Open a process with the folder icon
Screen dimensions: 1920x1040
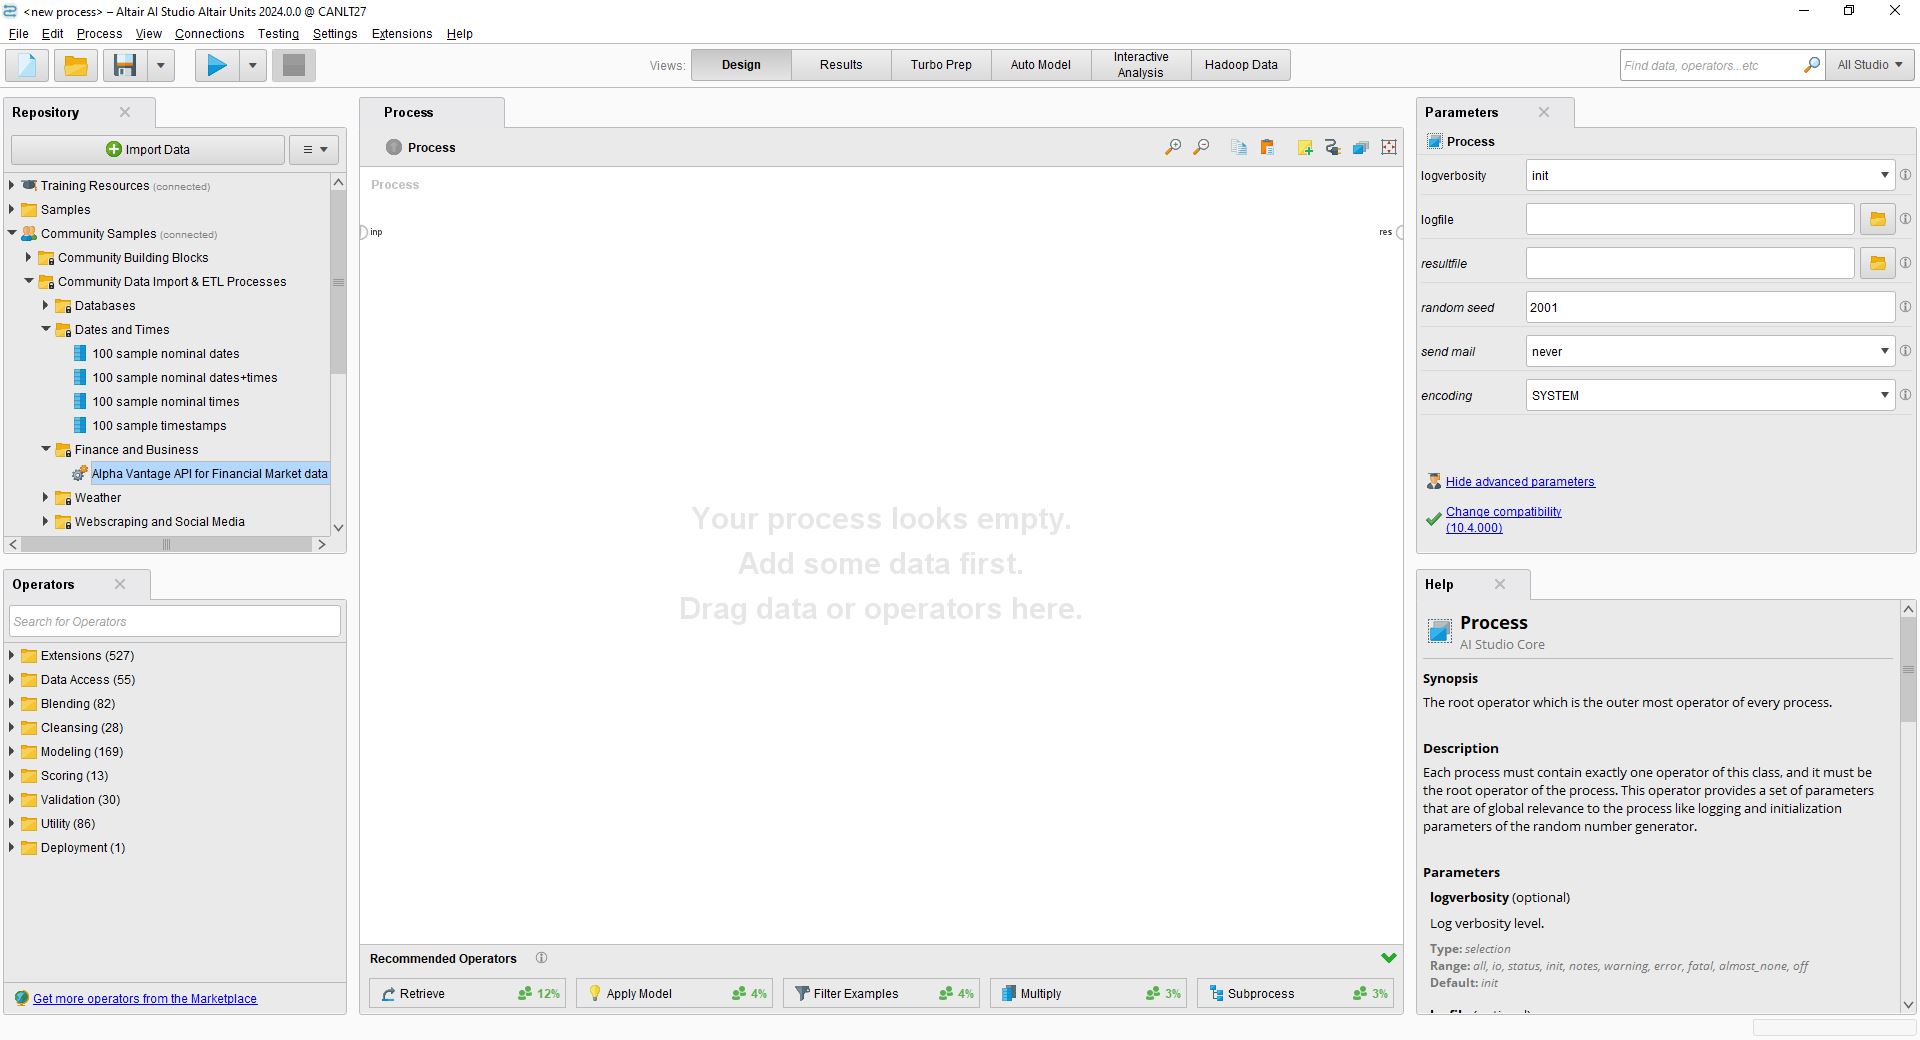click(76, 66)
